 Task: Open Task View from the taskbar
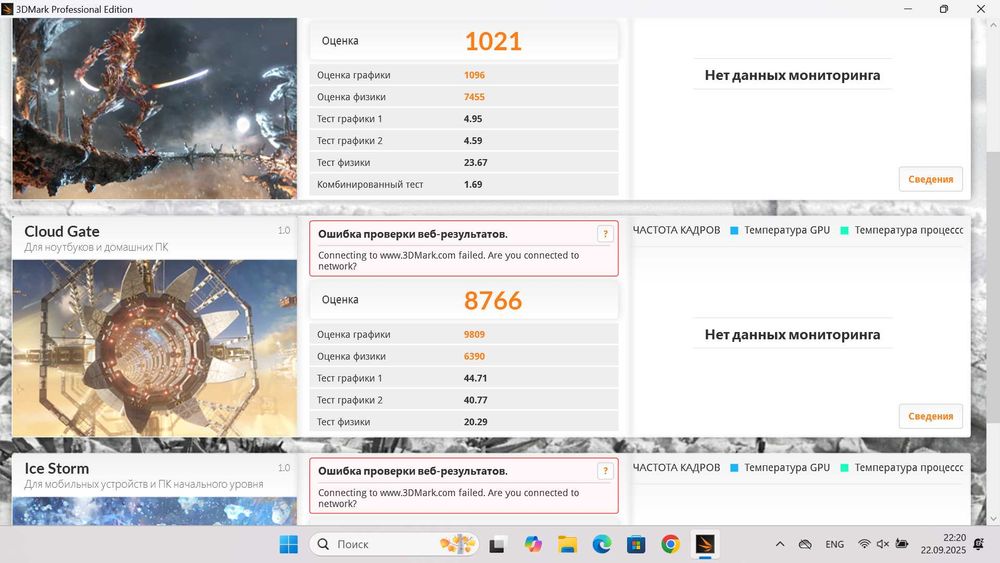pos(497,545)
